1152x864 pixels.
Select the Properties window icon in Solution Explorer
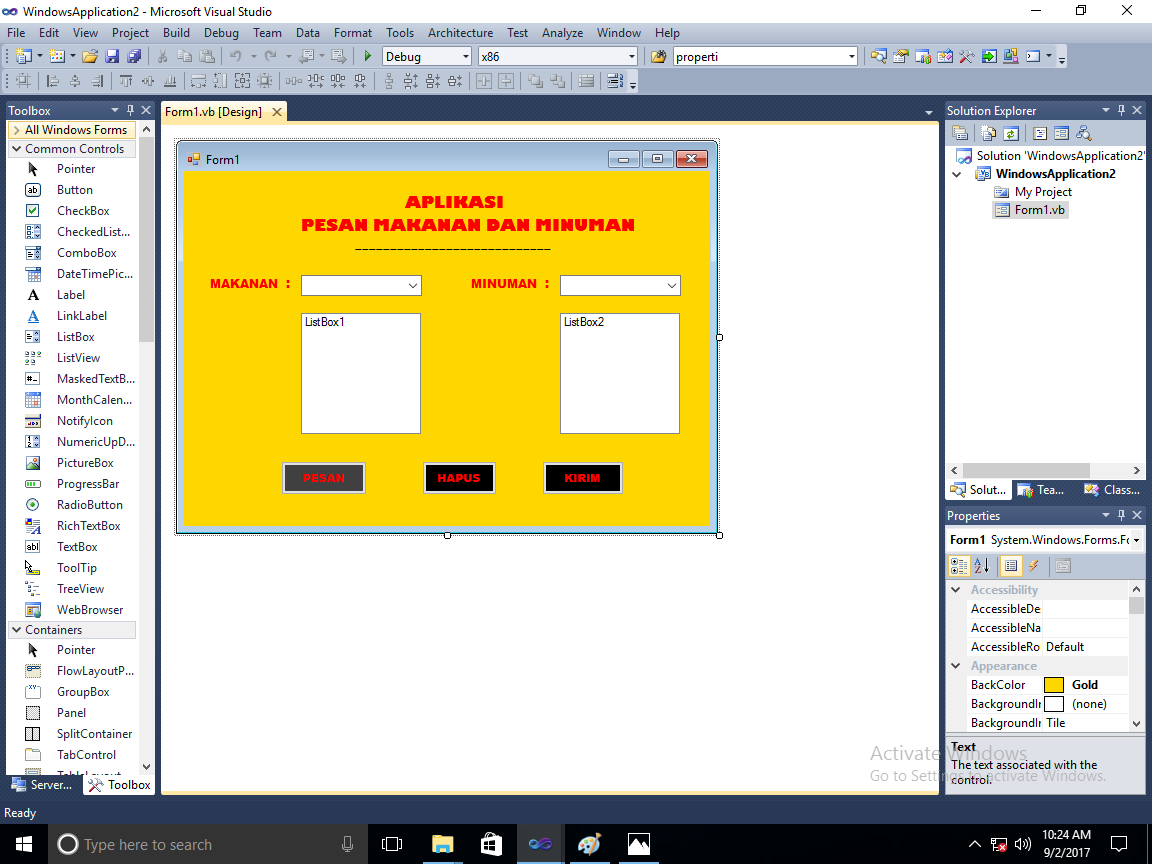pos(959,133)
